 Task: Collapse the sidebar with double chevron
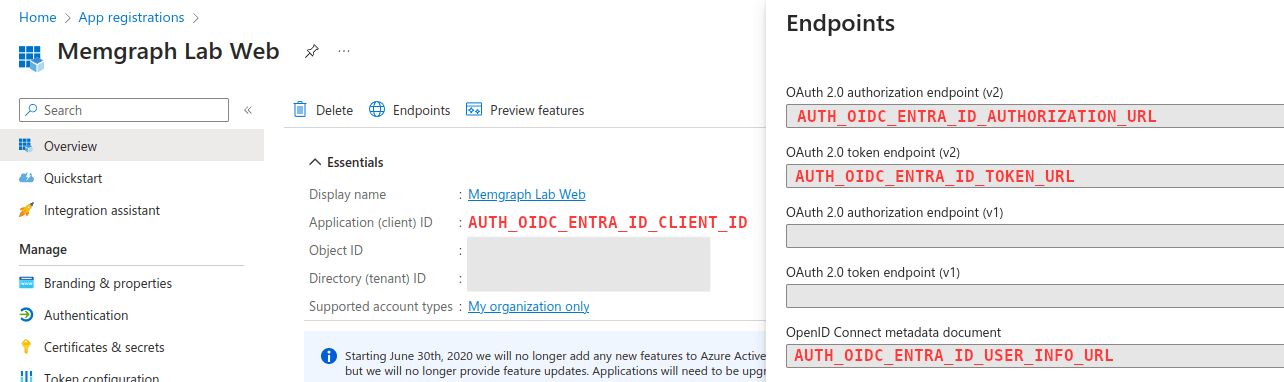coord(248,110)
